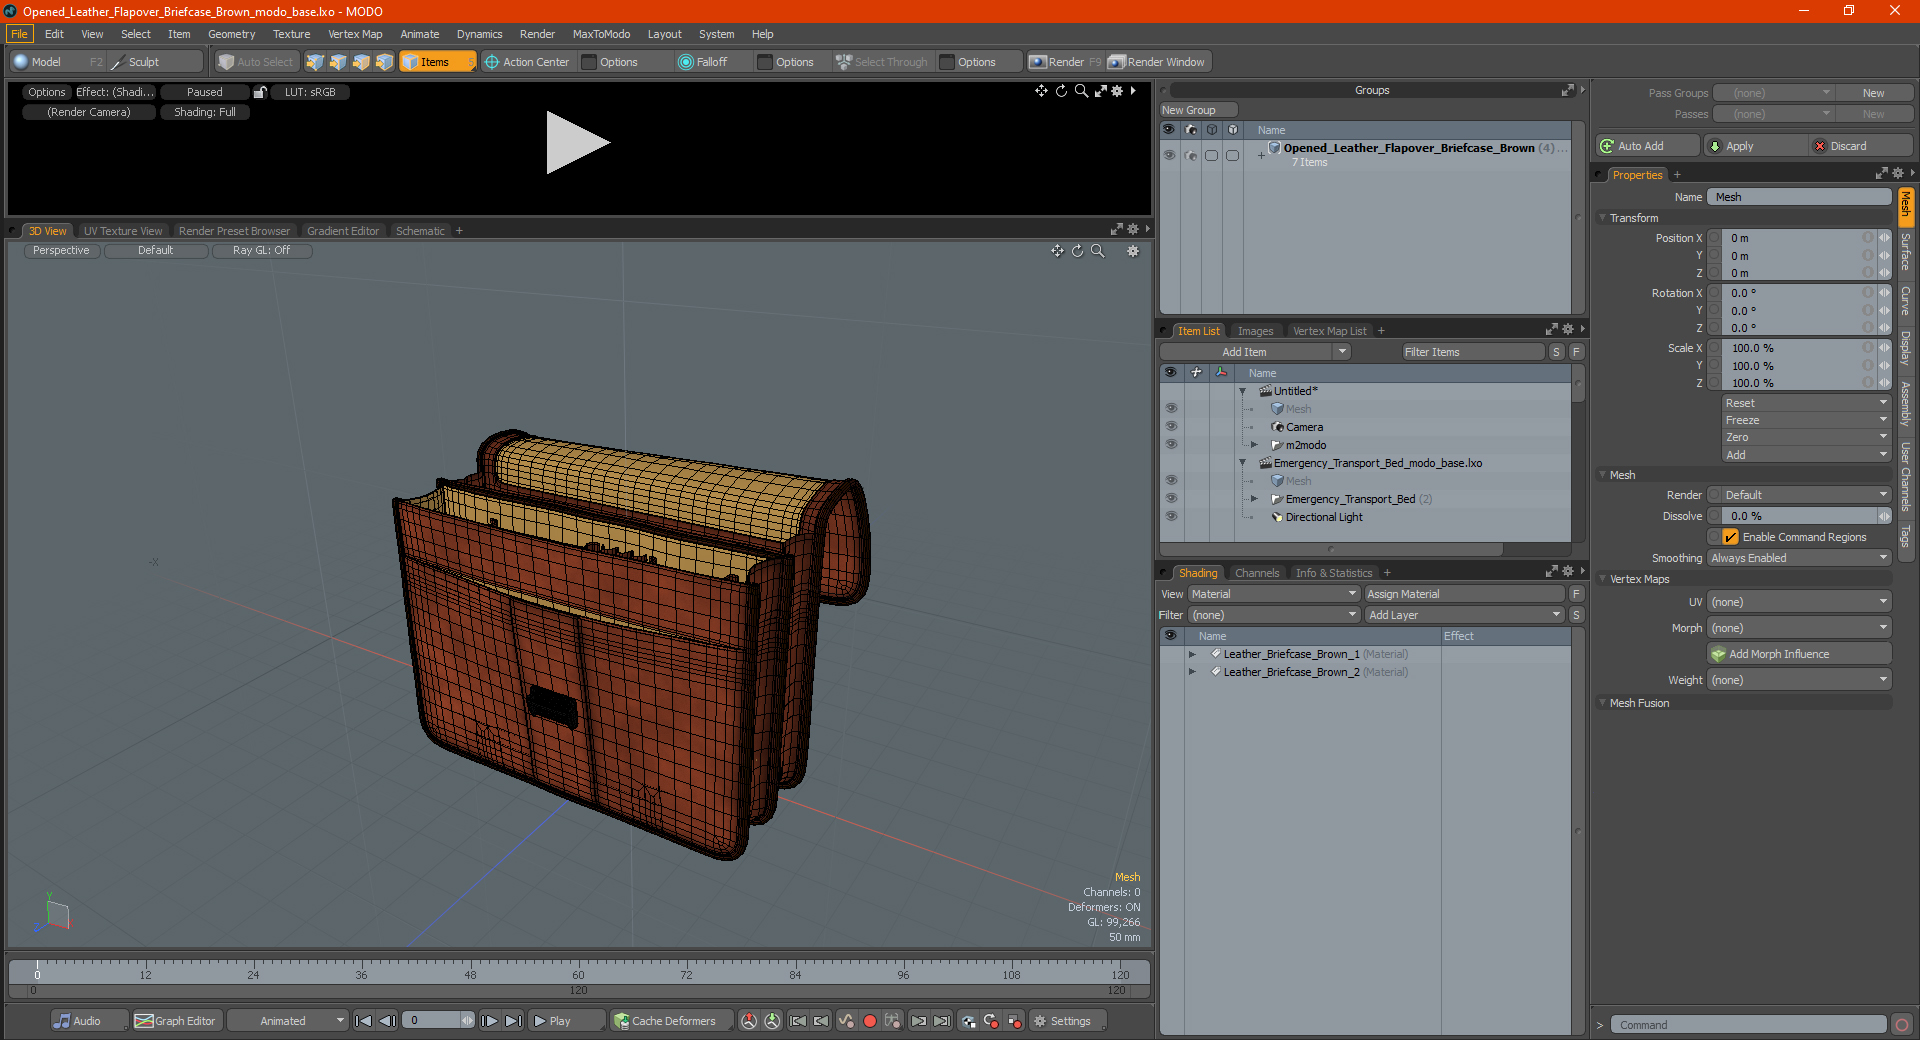Go to first frame

pos(364,1021)
